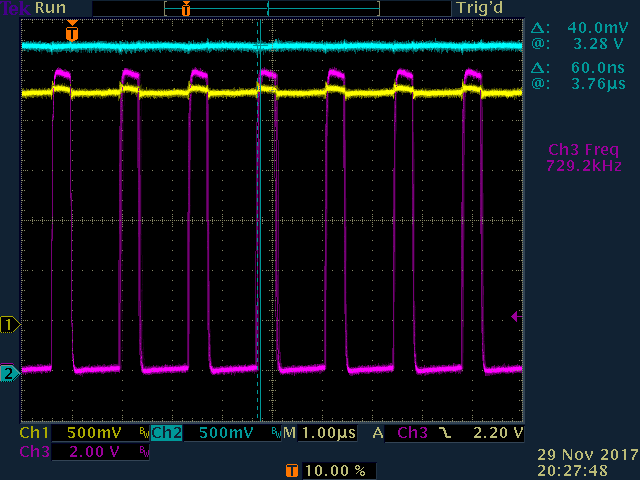Click the Ch3 2.00 V vertical scale readout
This screenshot has height=480, width=640.
(94, 452)
